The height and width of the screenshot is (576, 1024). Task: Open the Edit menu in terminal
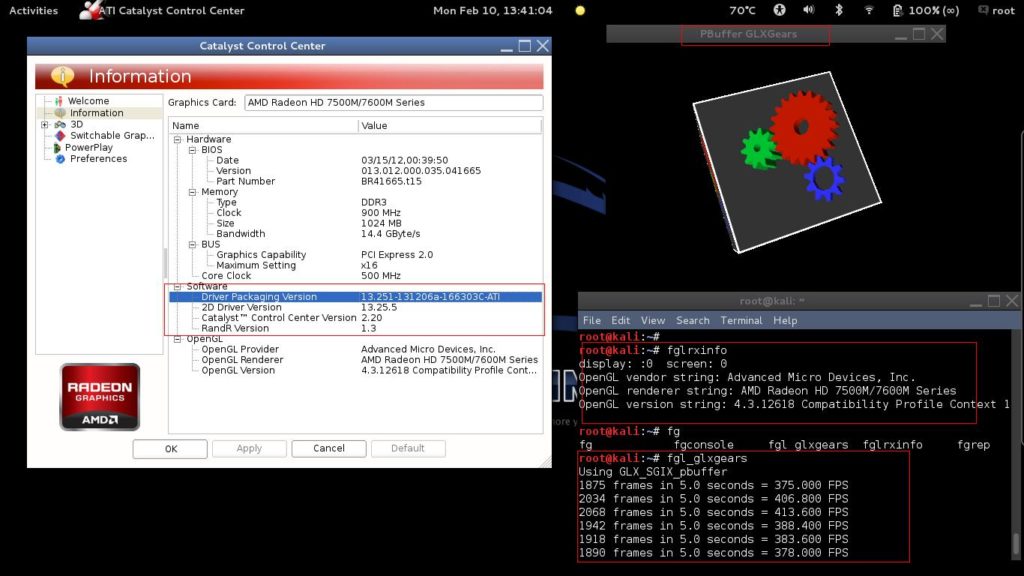coord(620,321)
